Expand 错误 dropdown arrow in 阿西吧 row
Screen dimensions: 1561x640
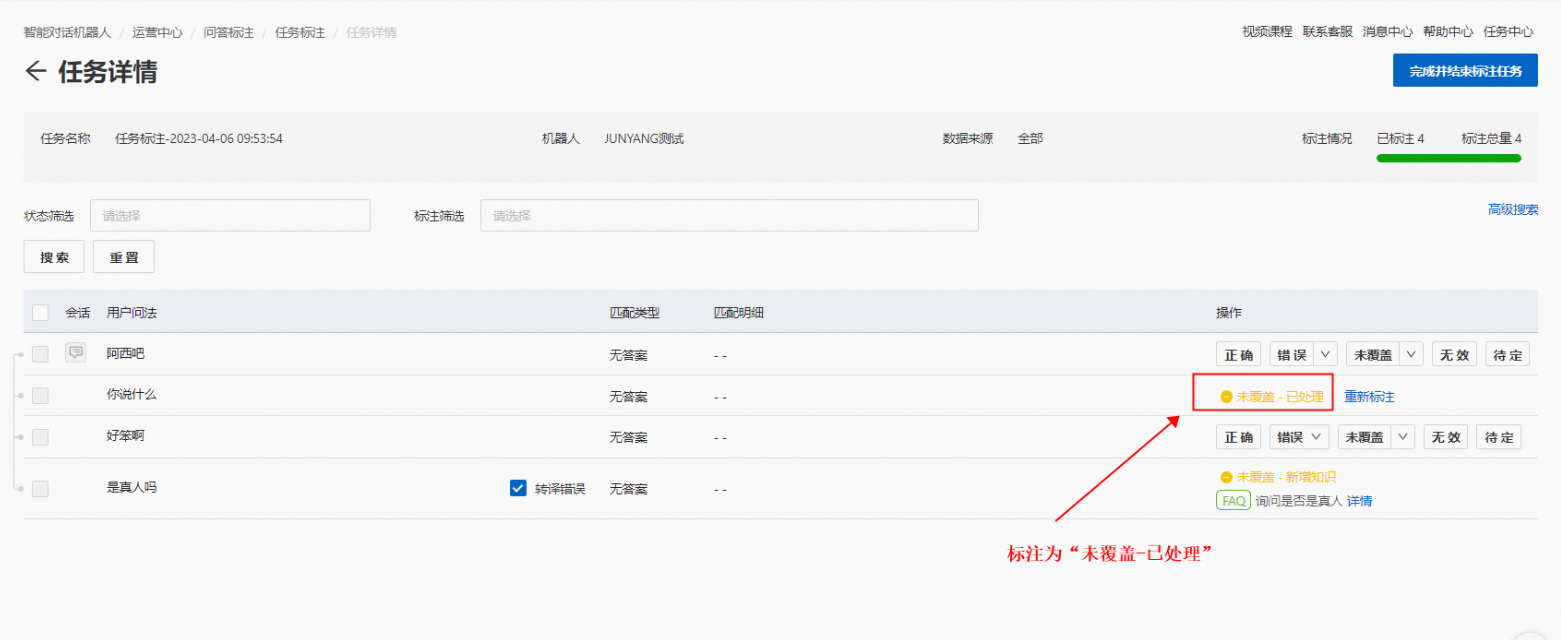coord(1325,354)
